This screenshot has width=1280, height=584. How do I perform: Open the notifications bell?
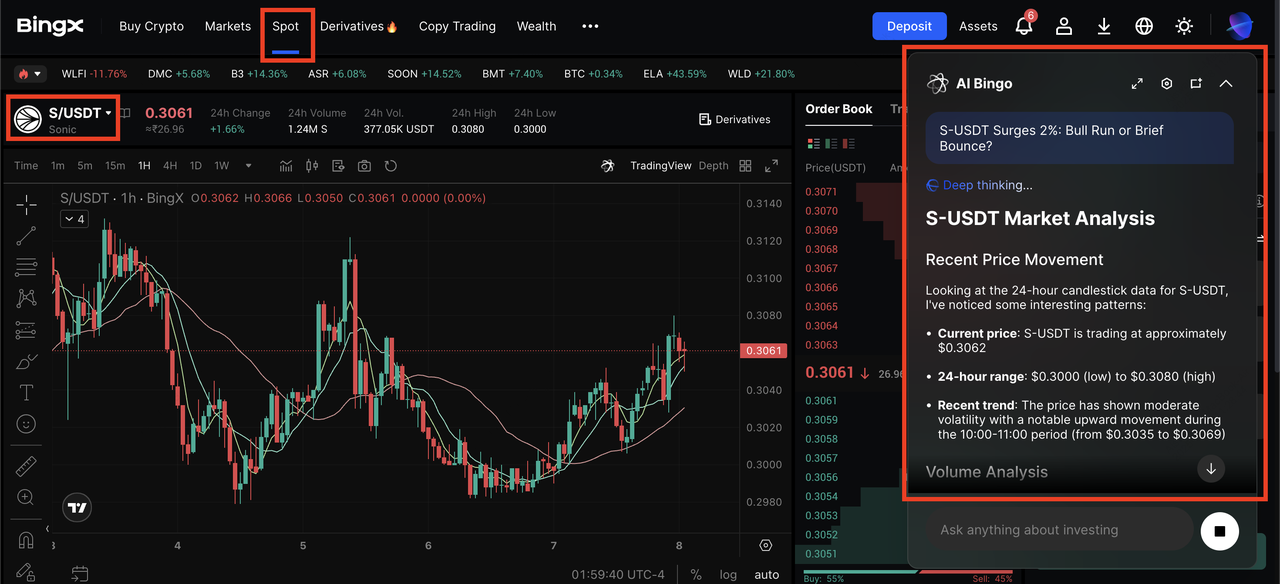coord(1024,26)
